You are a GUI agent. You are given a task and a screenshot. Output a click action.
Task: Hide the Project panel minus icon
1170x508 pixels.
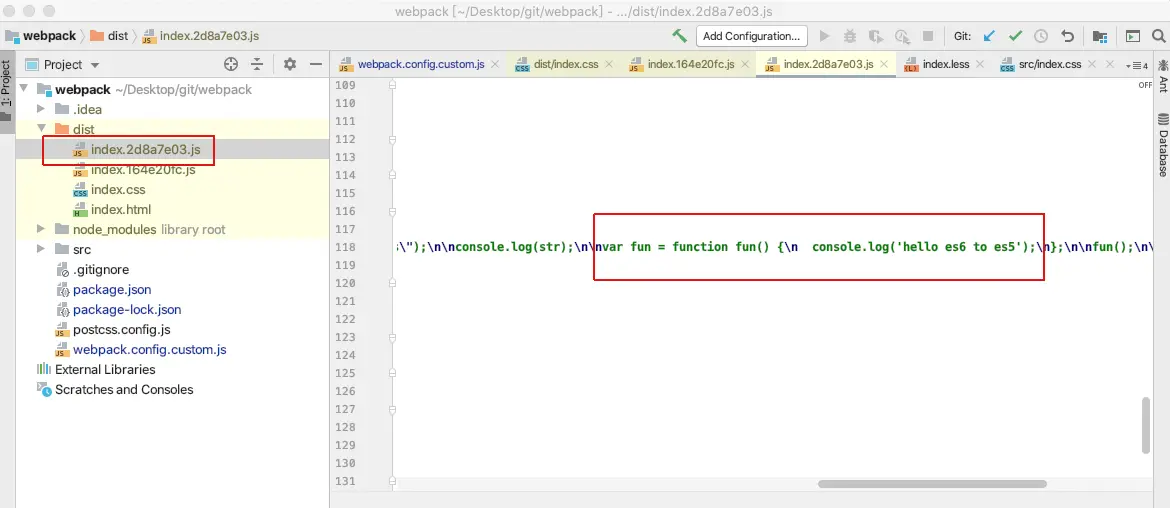(316, 64)
